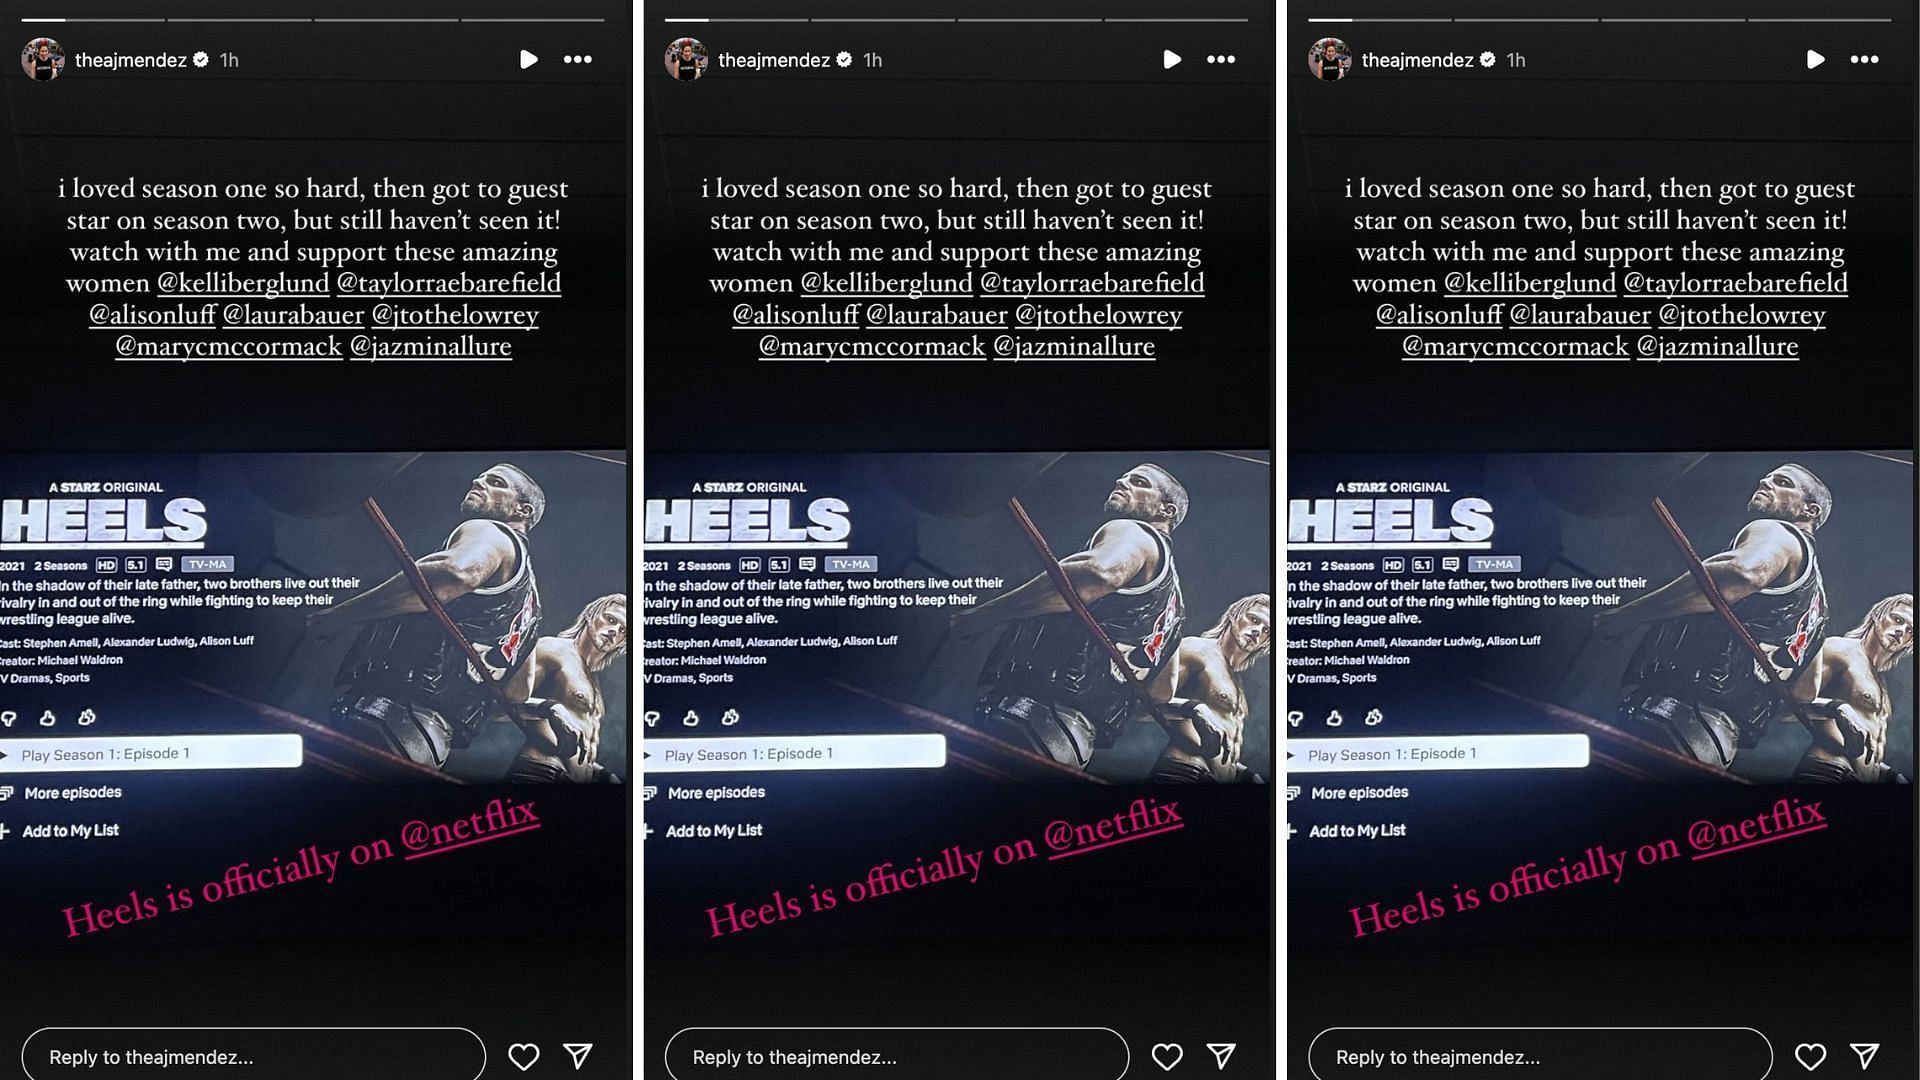Open @jazminallure mention in right story

1717,346
